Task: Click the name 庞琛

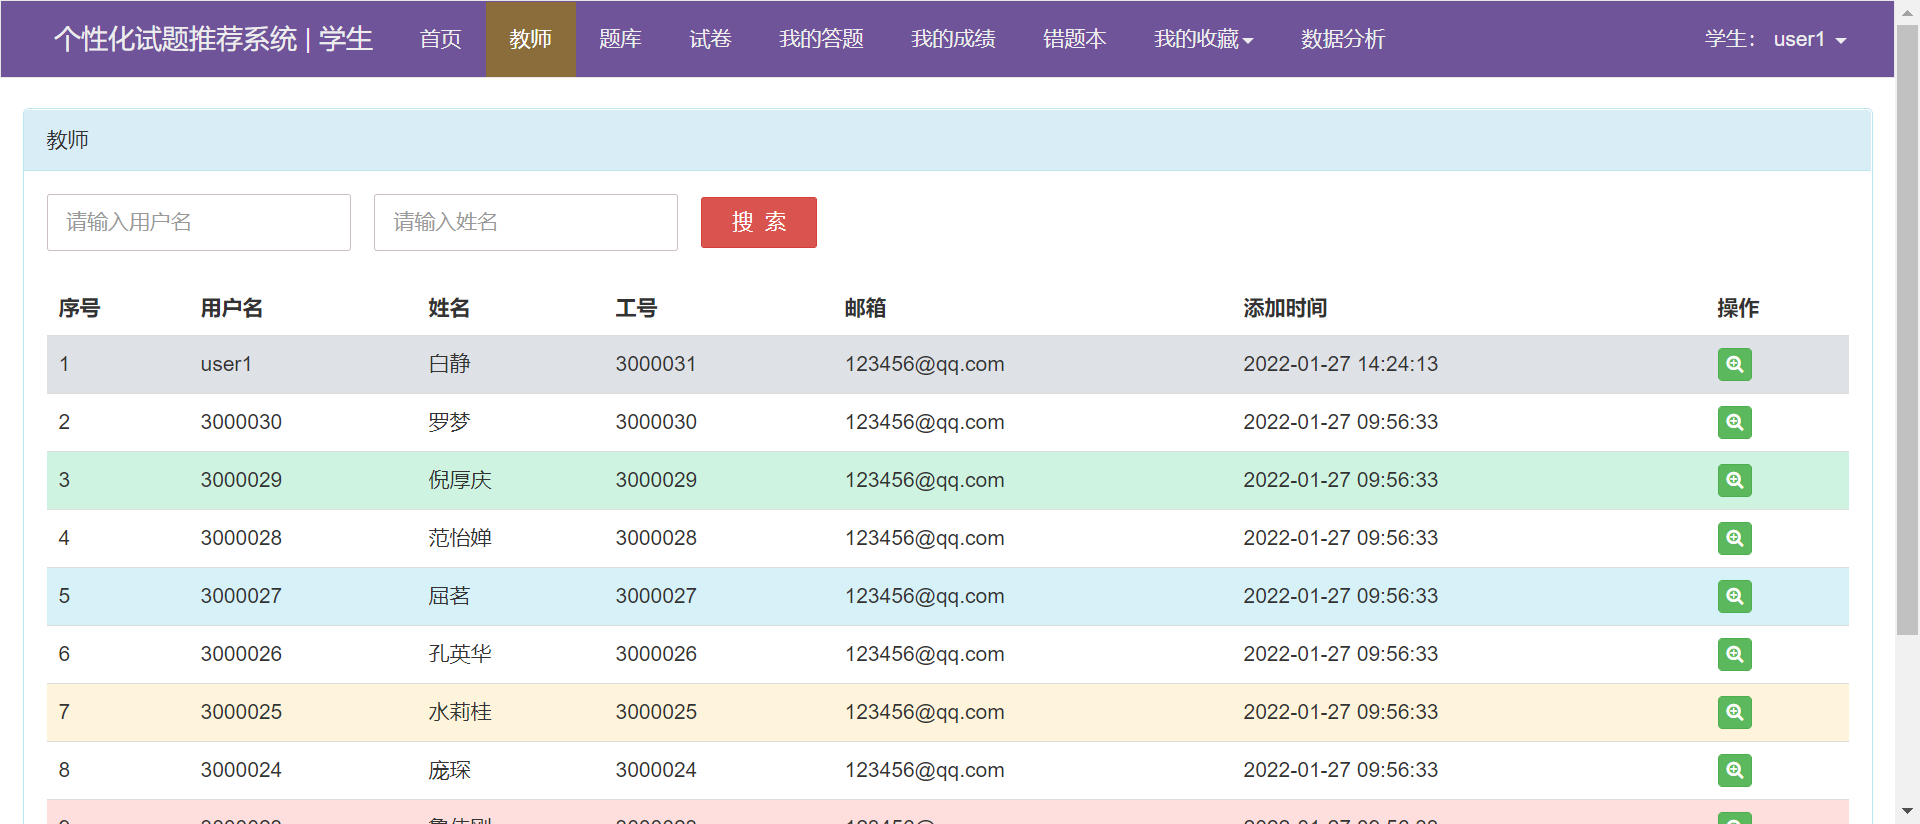Action: pos(449,770)
